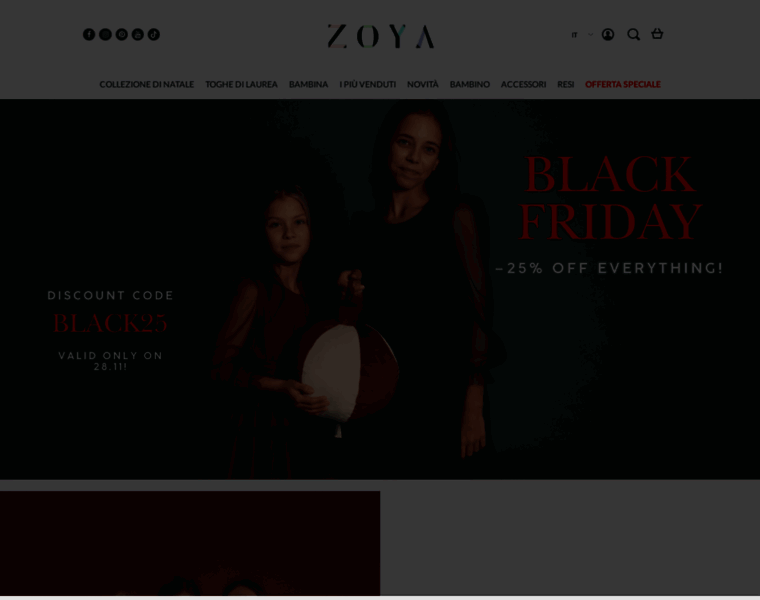This screenshot has height=600, width=760.
Task: Click the search magnifier icon
Action: (x=633, y=34)
